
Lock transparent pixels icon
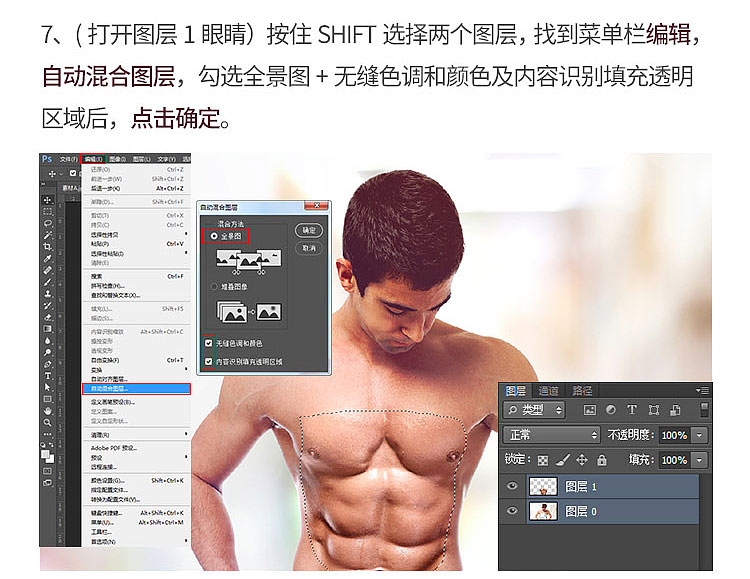(x=542, y=460)
